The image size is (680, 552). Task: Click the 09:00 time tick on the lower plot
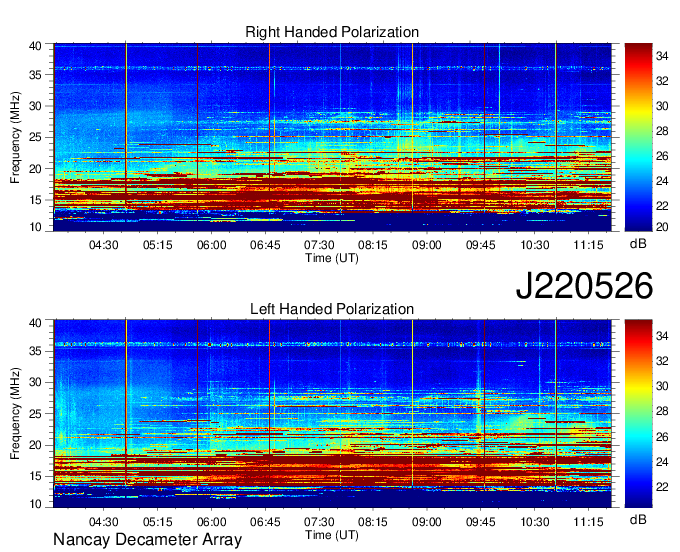(427, 522)
